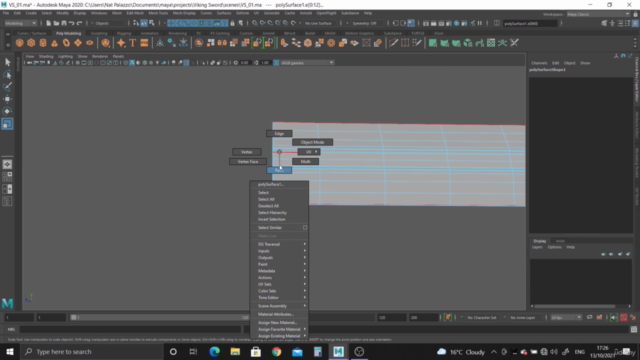The image size is (640, 360).
Task: Open Maya from the Windows taskbar
Action: [x=338, y=351]
